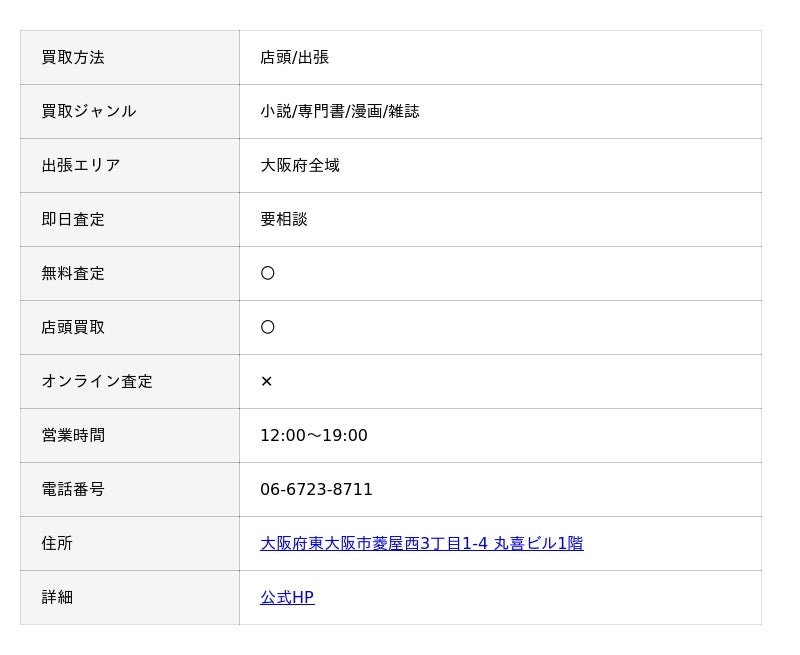The height and width of the screenshot is (655, 800).
Task: Click the 店頭/出張 value text
Action: (294, 58)
